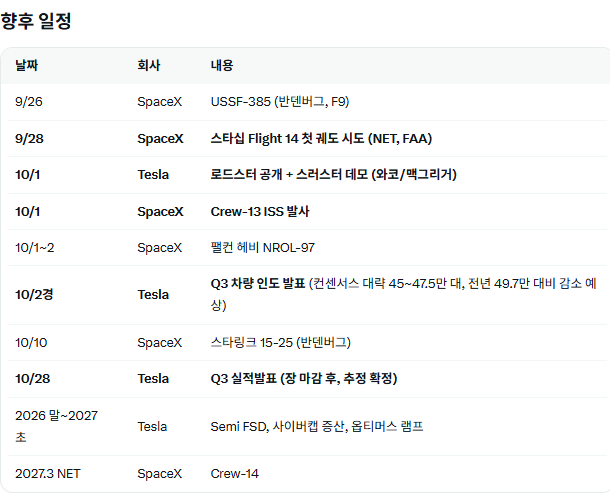
Task: Select the '날짜' column header
Action: (26, 65)
